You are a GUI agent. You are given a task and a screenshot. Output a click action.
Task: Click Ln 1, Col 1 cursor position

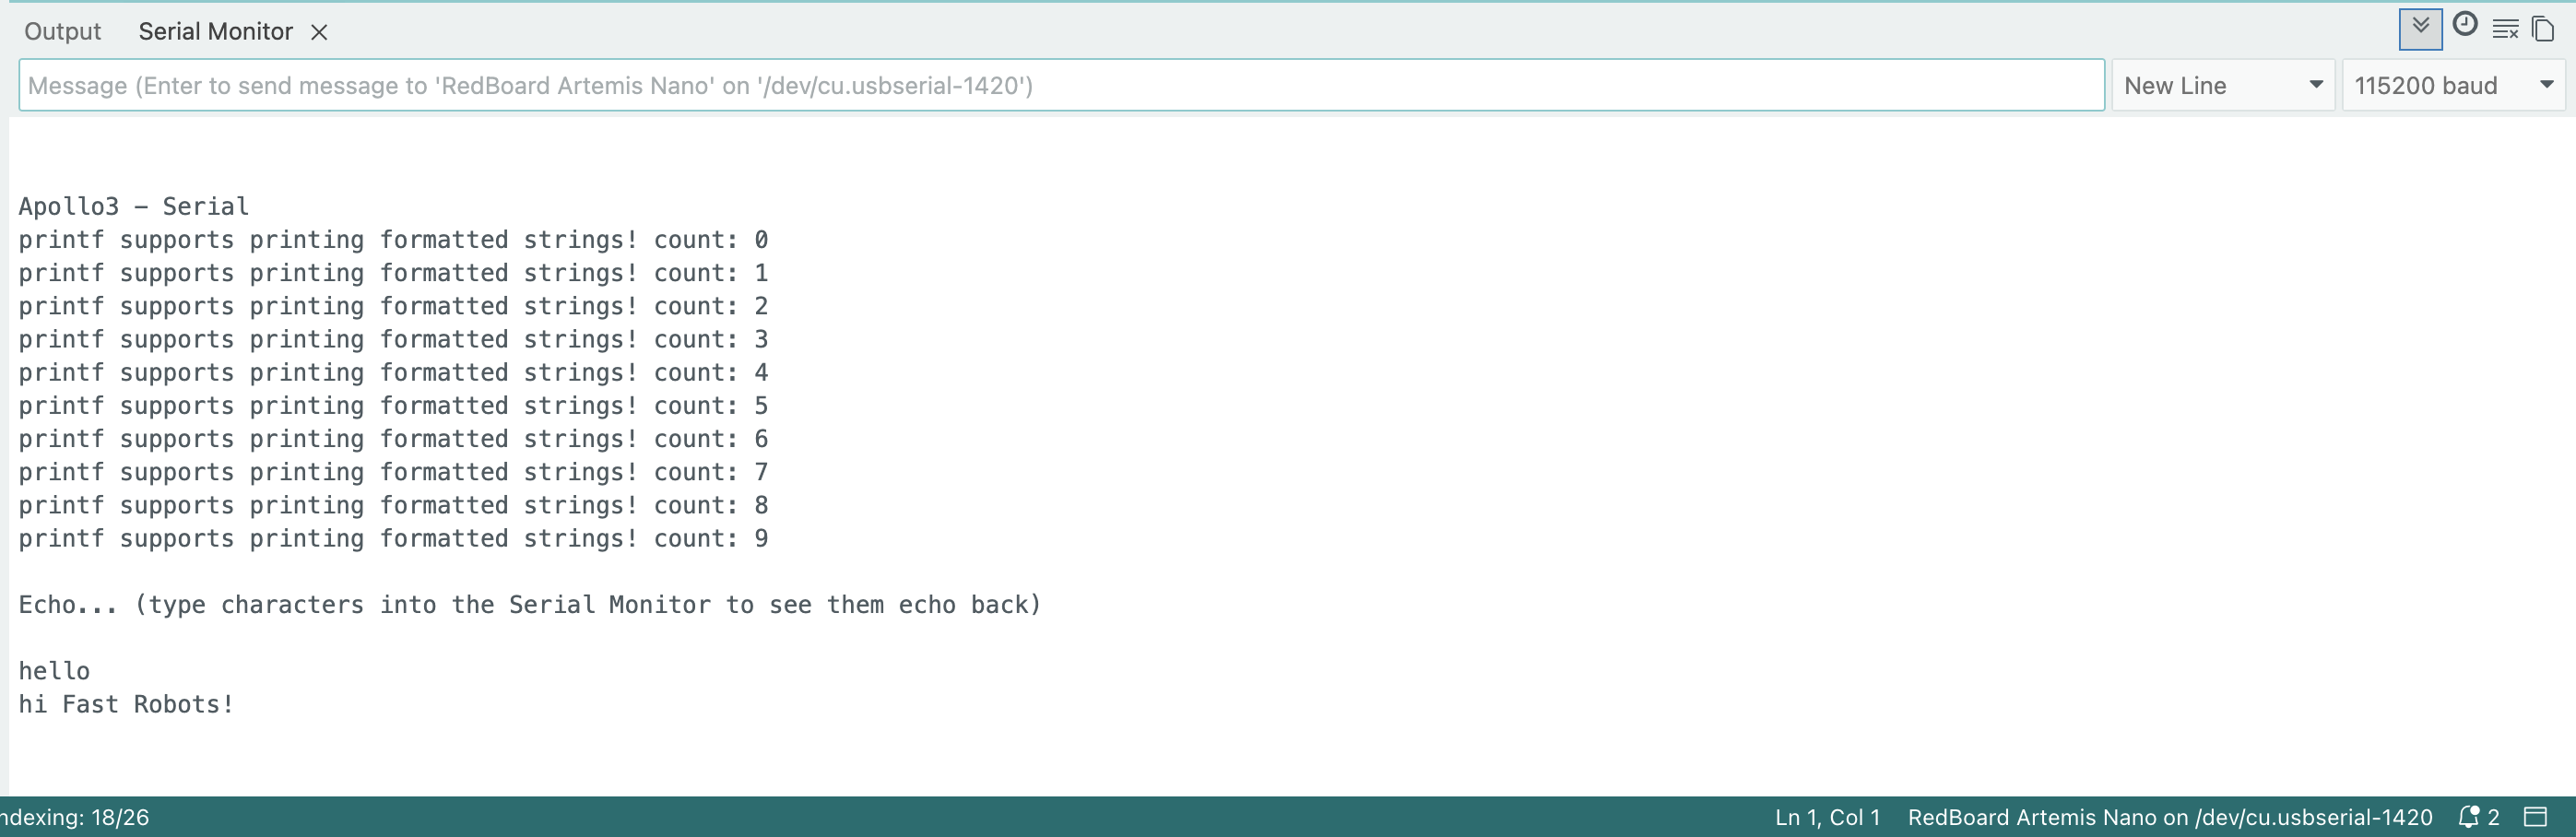[1827, 817]
